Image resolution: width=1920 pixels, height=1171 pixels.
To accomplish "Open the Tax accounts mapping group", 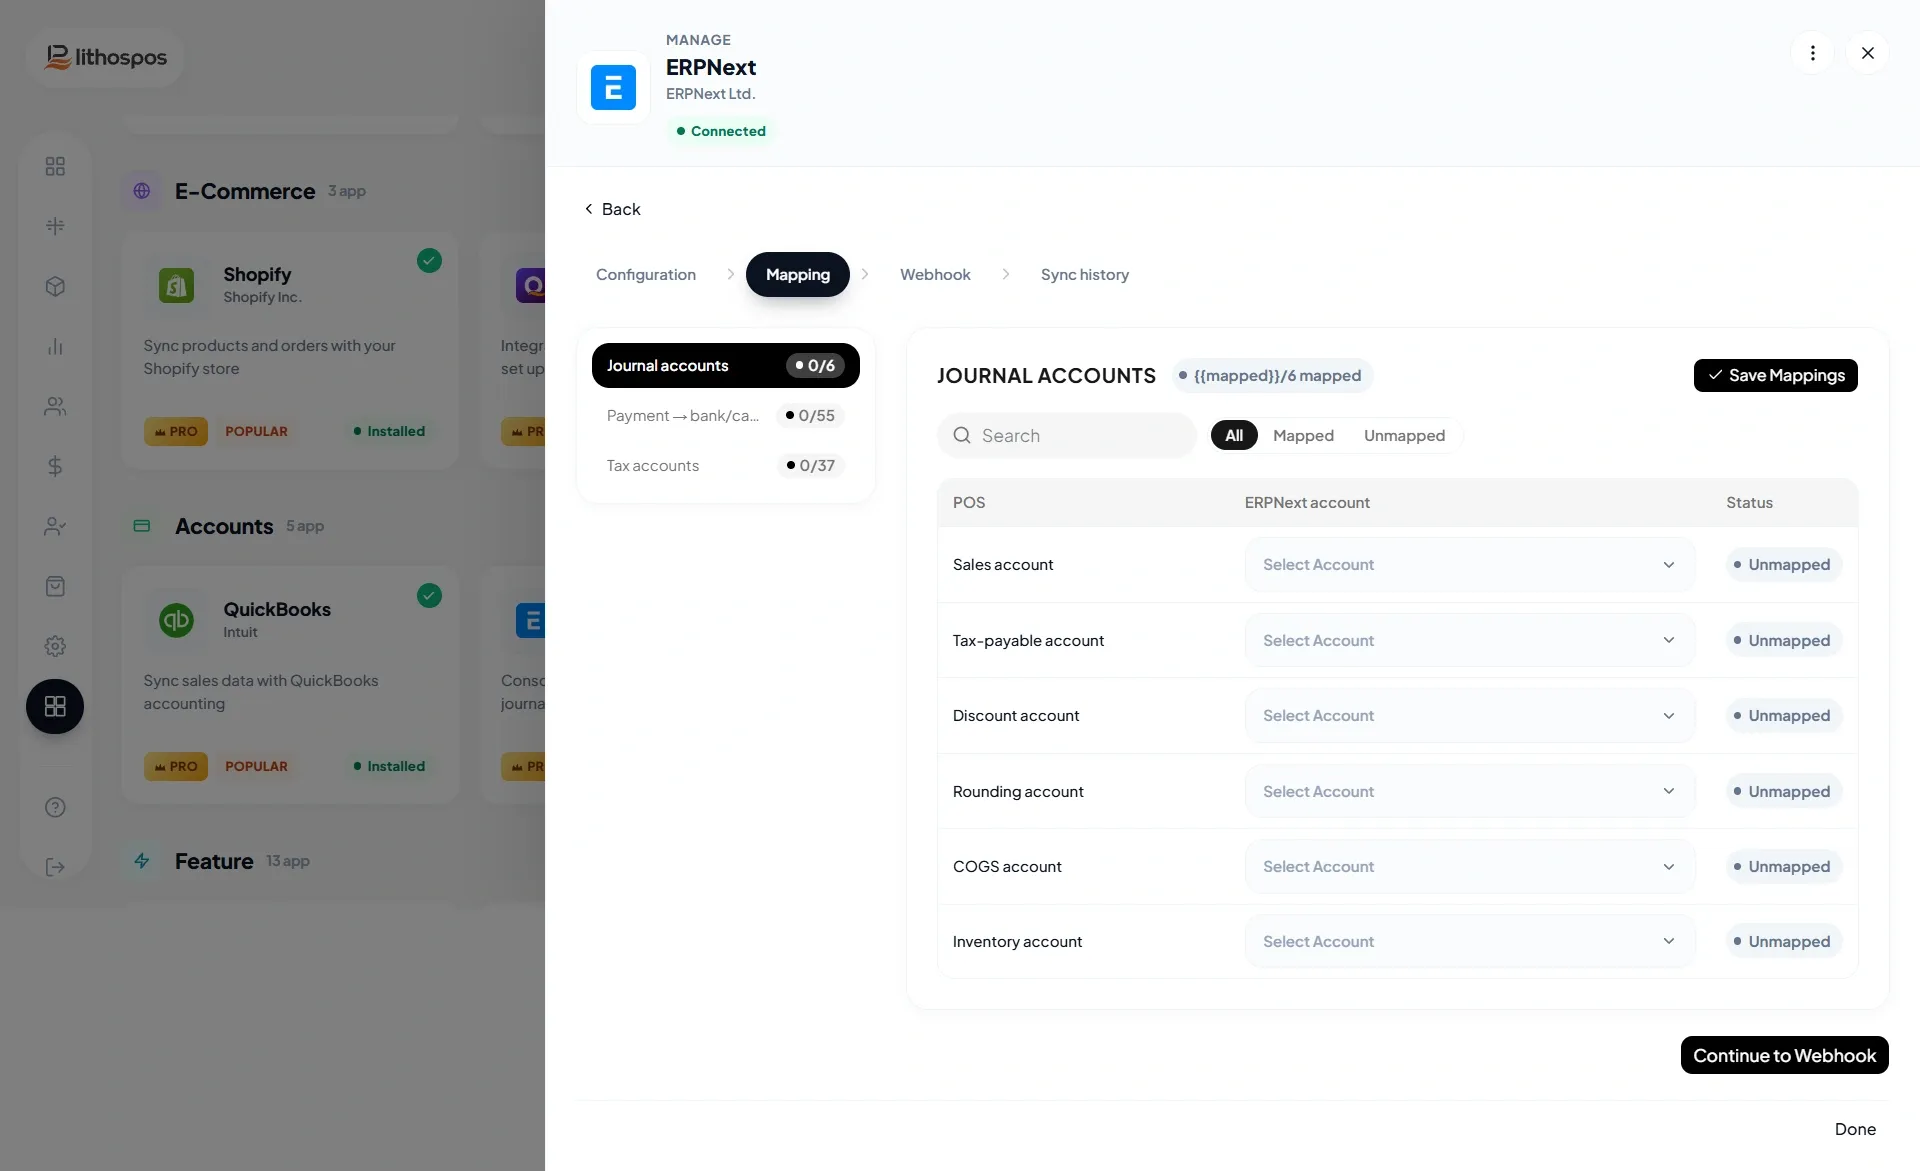I will (726, 466).
